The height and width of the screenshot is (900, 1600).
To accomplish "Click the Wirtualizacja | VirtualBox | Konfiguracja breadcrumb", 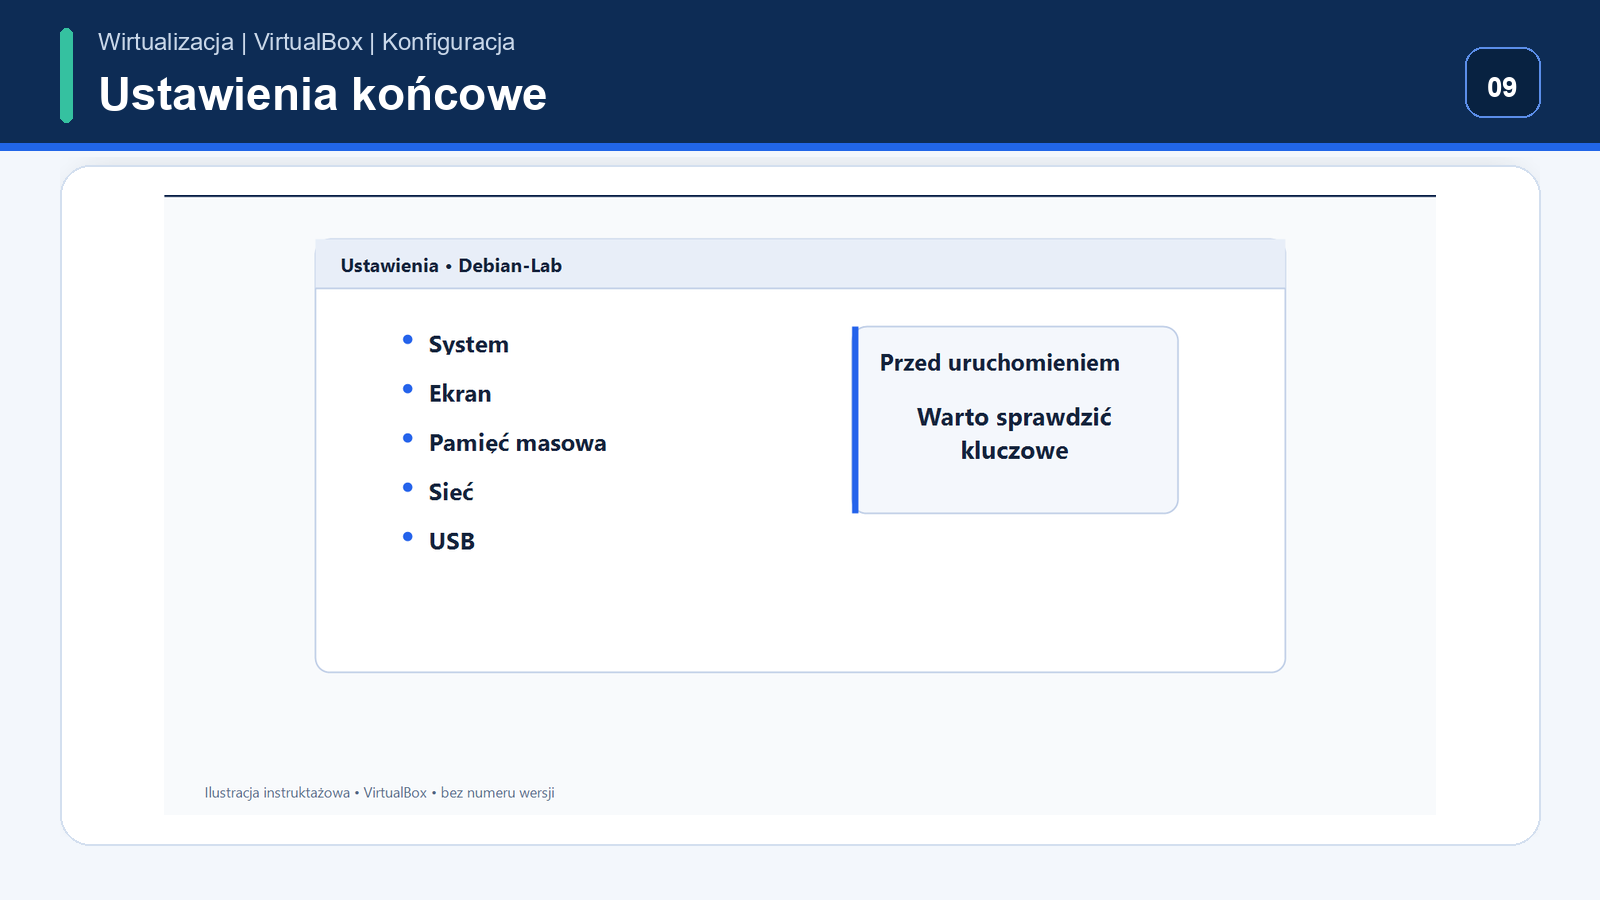I will [x=306, y=42].
